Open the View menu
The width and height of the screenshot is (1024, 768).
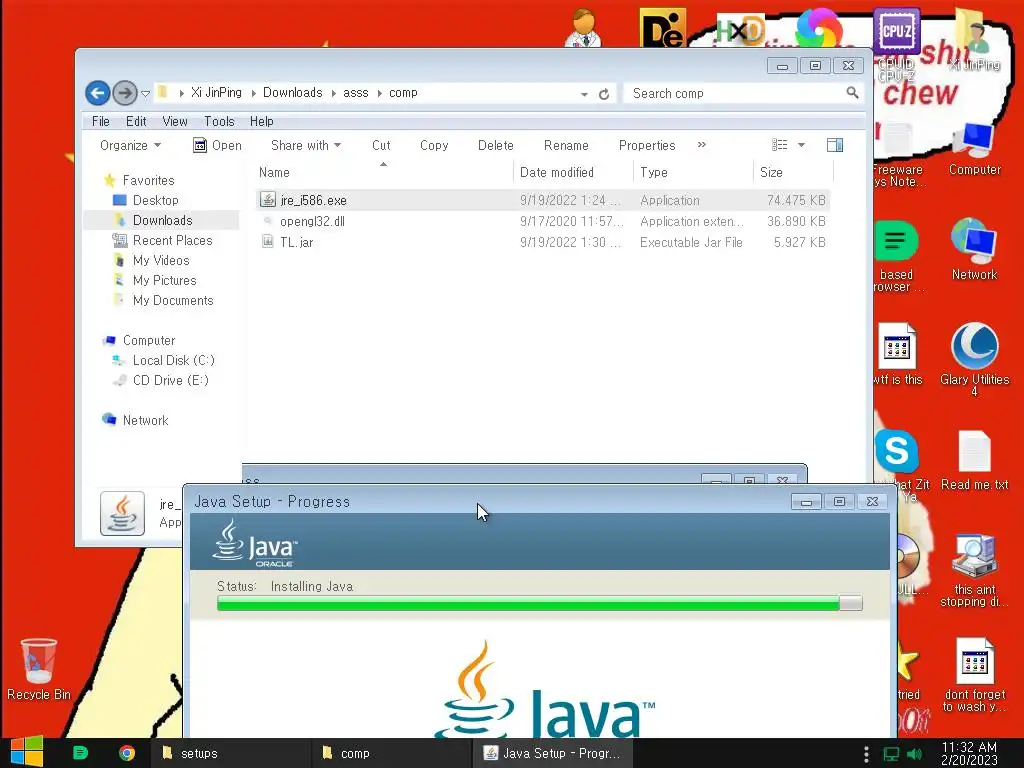pos(174,121)
